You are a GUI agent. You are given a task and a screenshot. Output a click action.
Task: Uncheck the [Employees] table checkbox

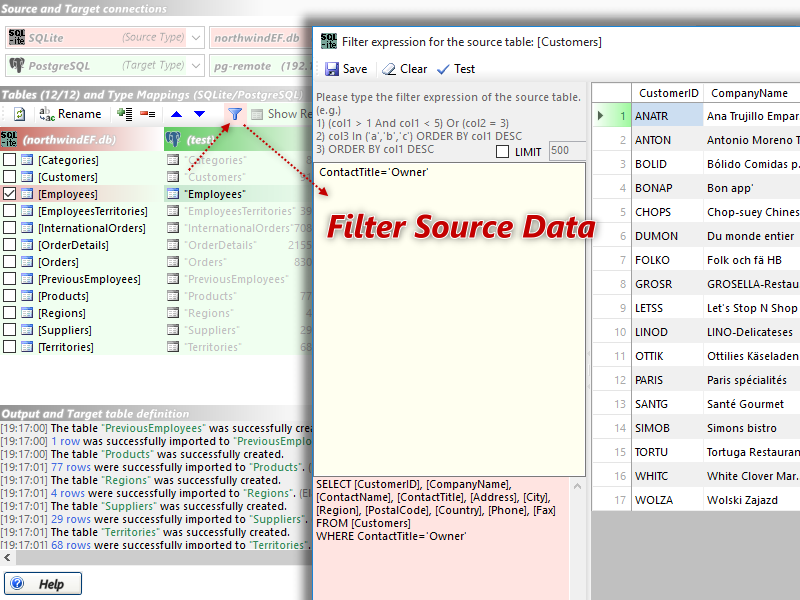[9, 194]
